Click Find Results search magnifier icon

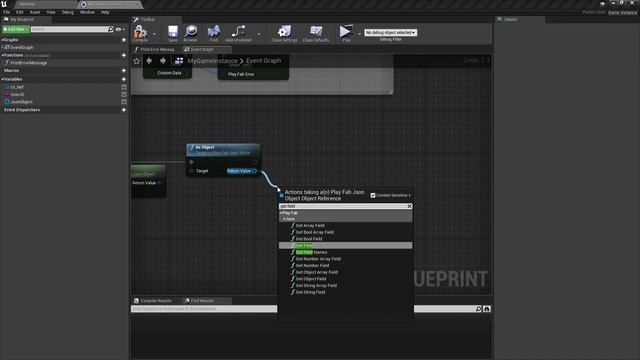(479, 309)
